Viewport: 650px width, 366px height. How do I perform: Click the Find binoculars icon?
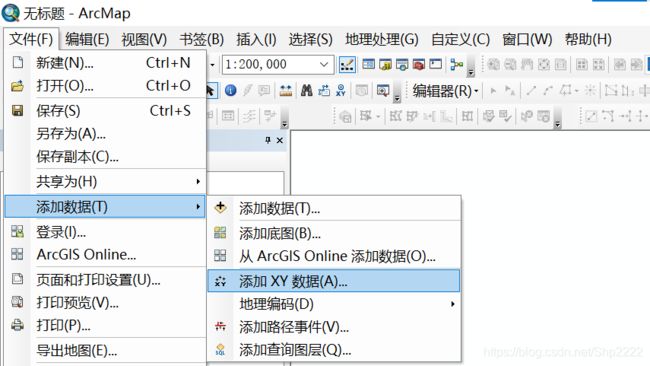(x=306, y=90)
